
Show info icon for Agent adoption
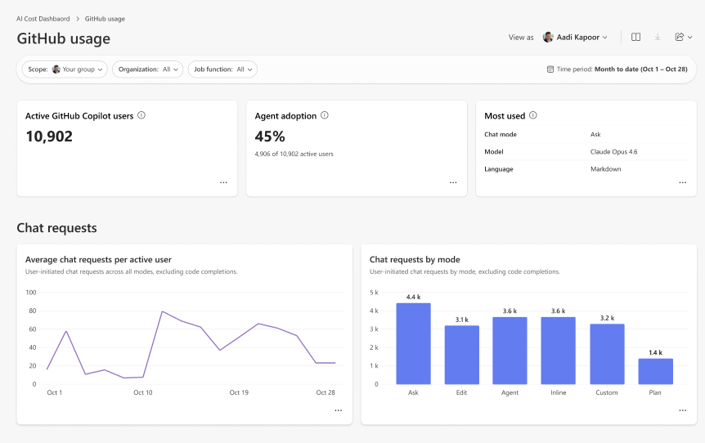[x=325, y=116]
